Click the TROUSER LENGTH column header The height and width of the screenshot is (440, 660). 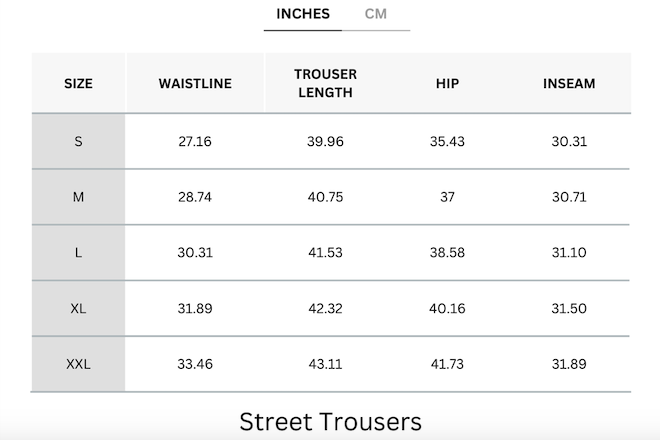325,83
